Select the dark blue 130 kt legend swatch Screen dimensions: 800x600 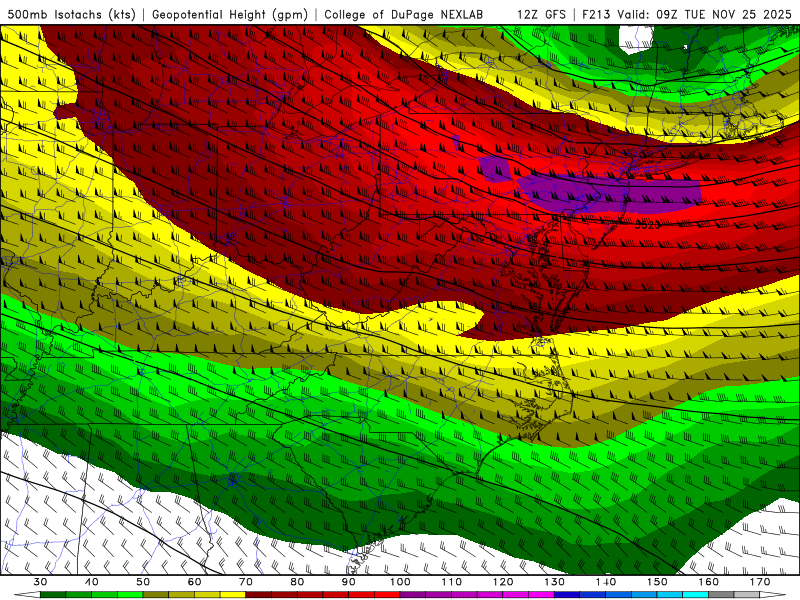point(567,595)
